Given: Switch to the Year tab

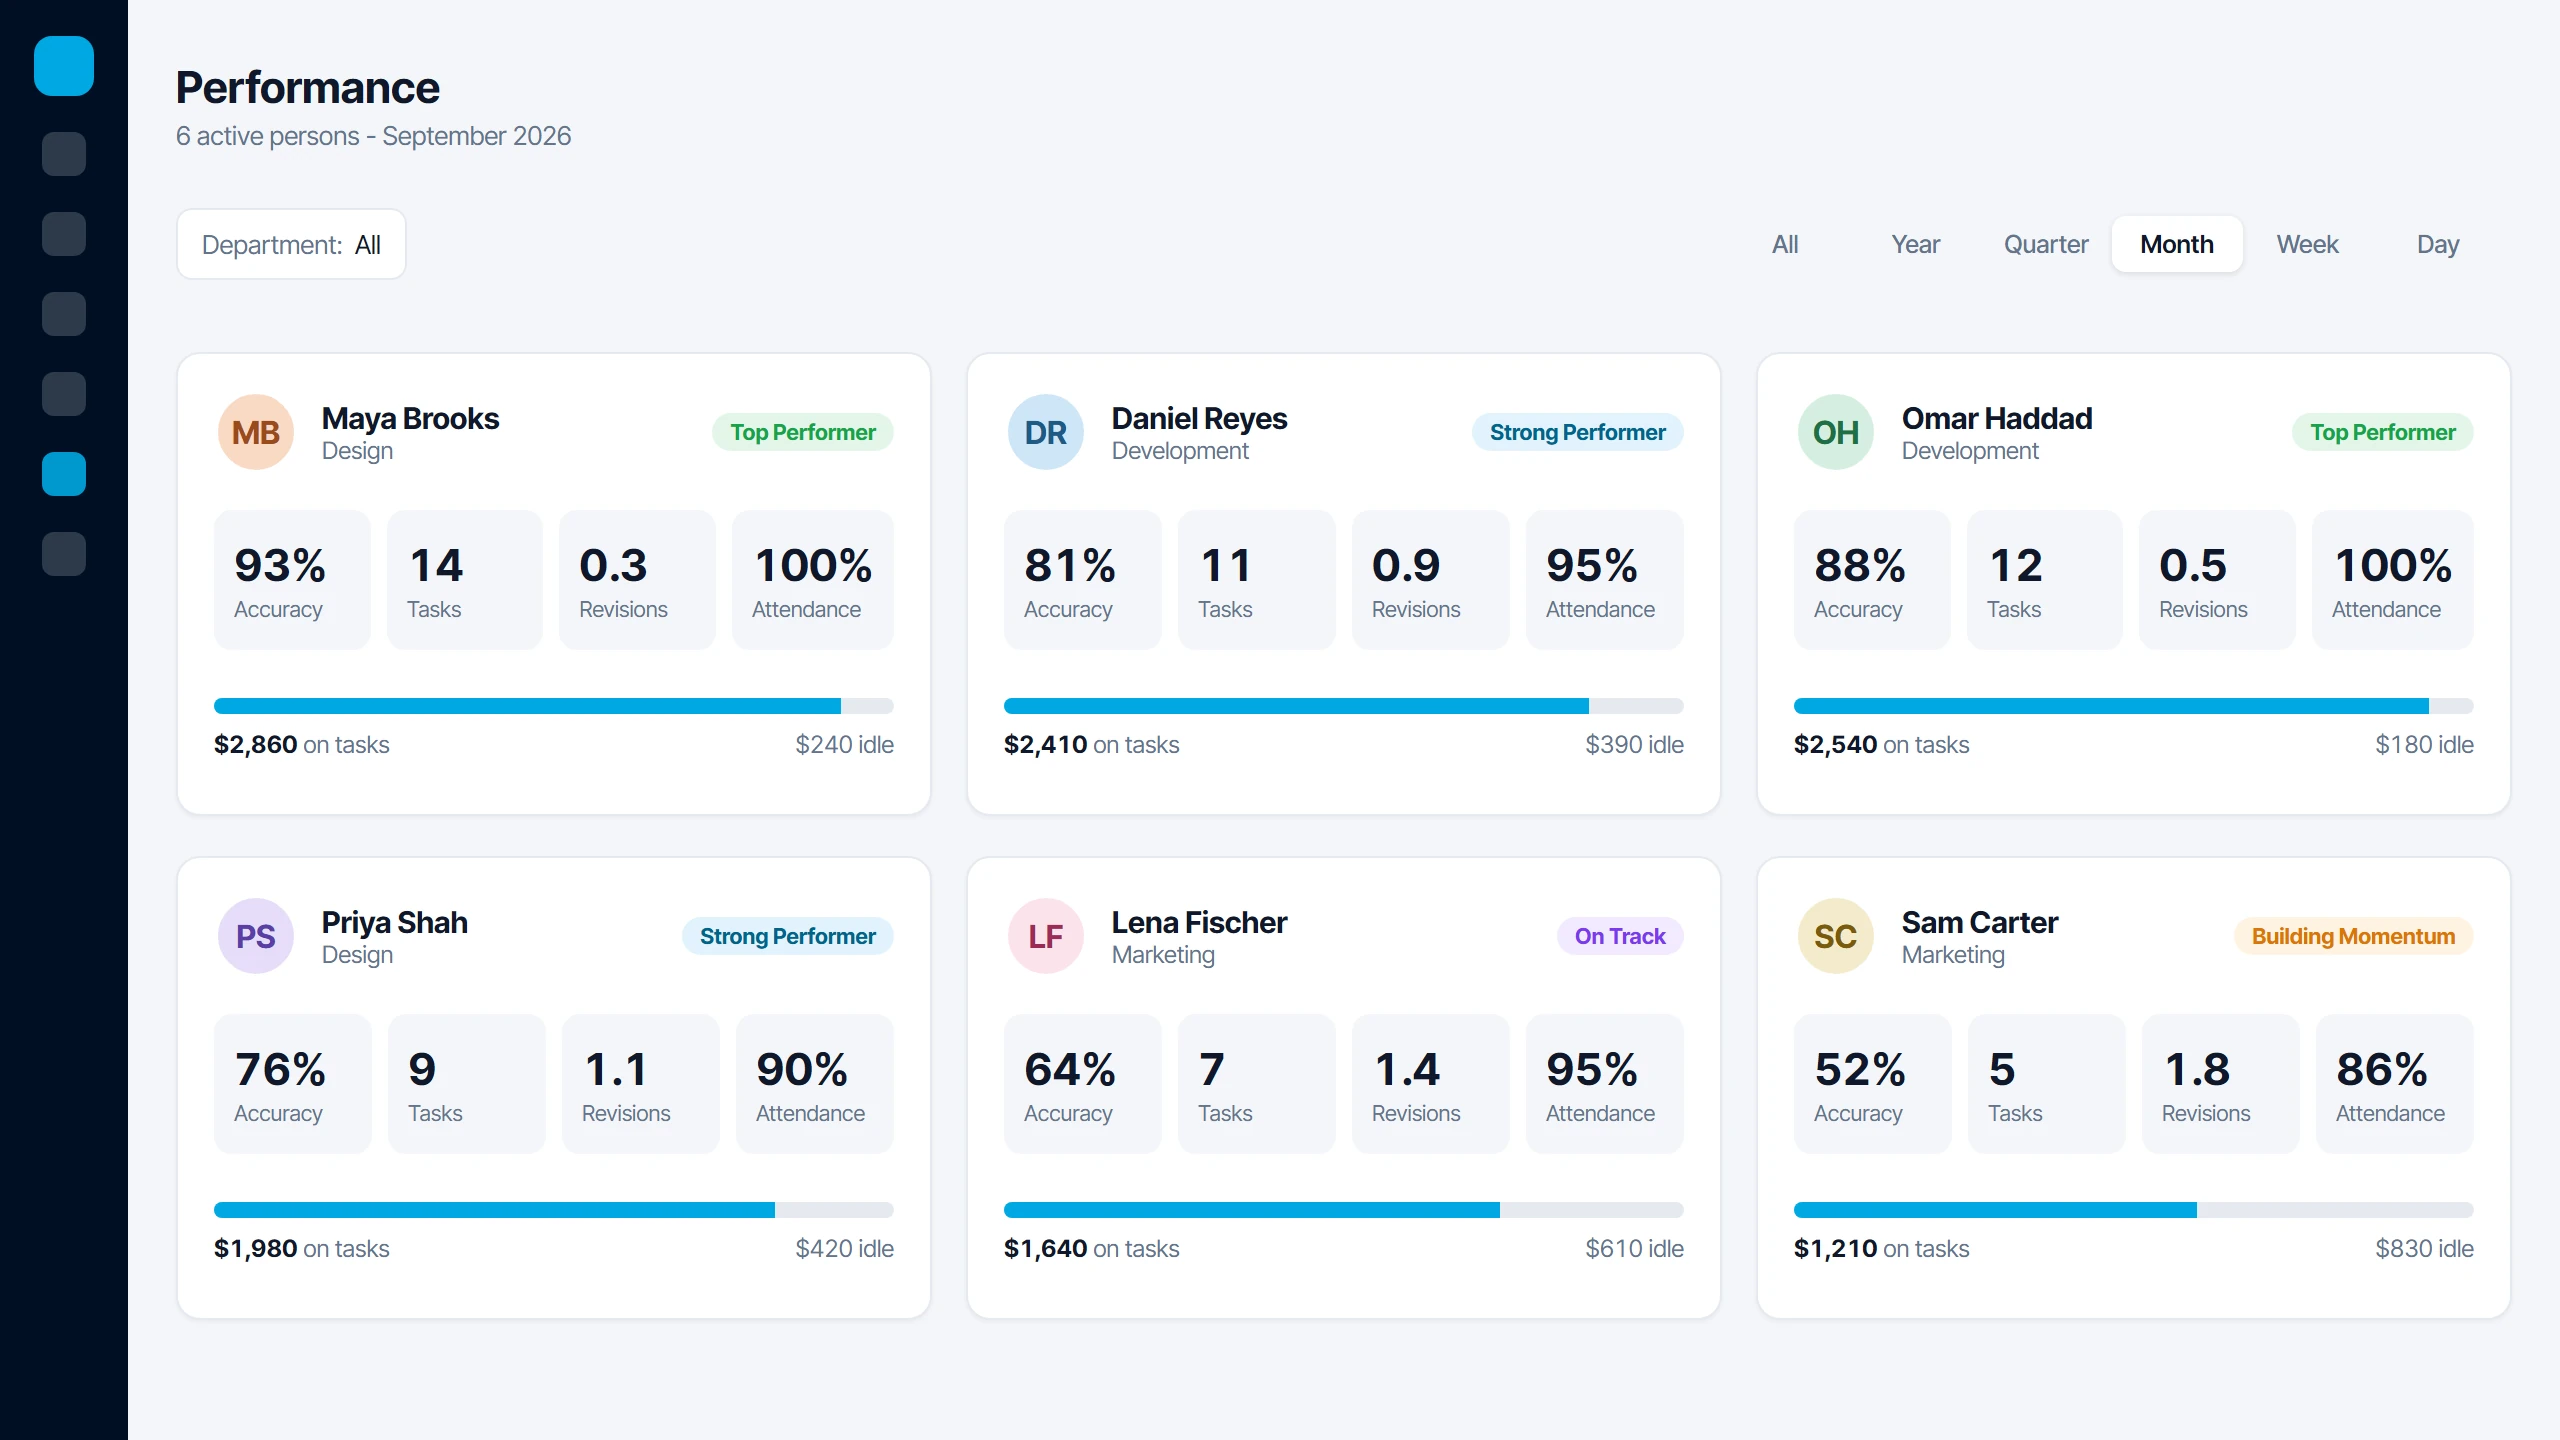Looking at the screenshot, I should pos(1915,244).
